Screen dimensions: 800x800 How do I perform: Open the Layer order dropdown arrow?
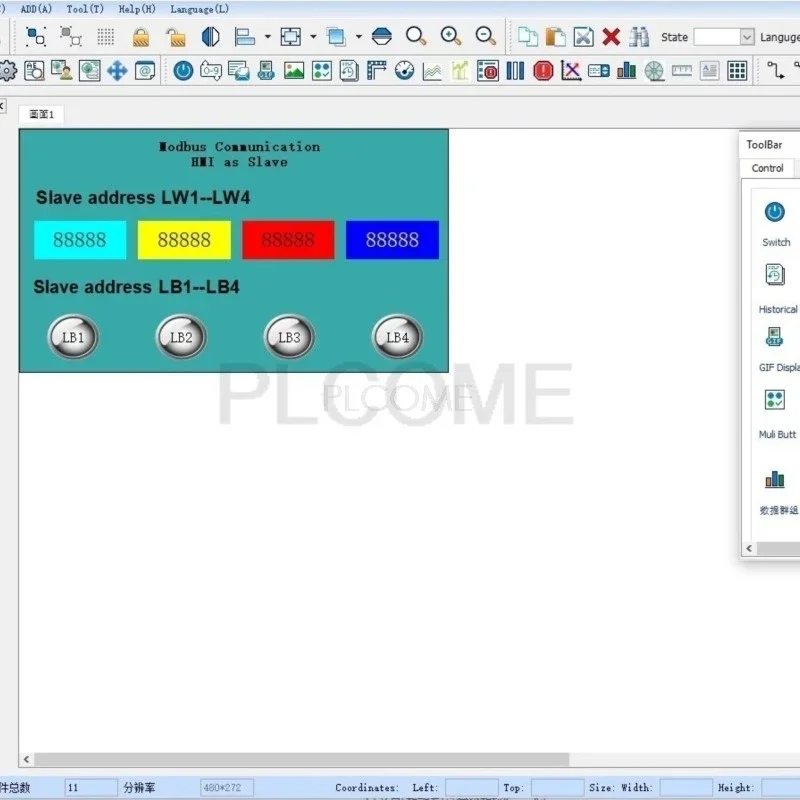pos(359,37)
